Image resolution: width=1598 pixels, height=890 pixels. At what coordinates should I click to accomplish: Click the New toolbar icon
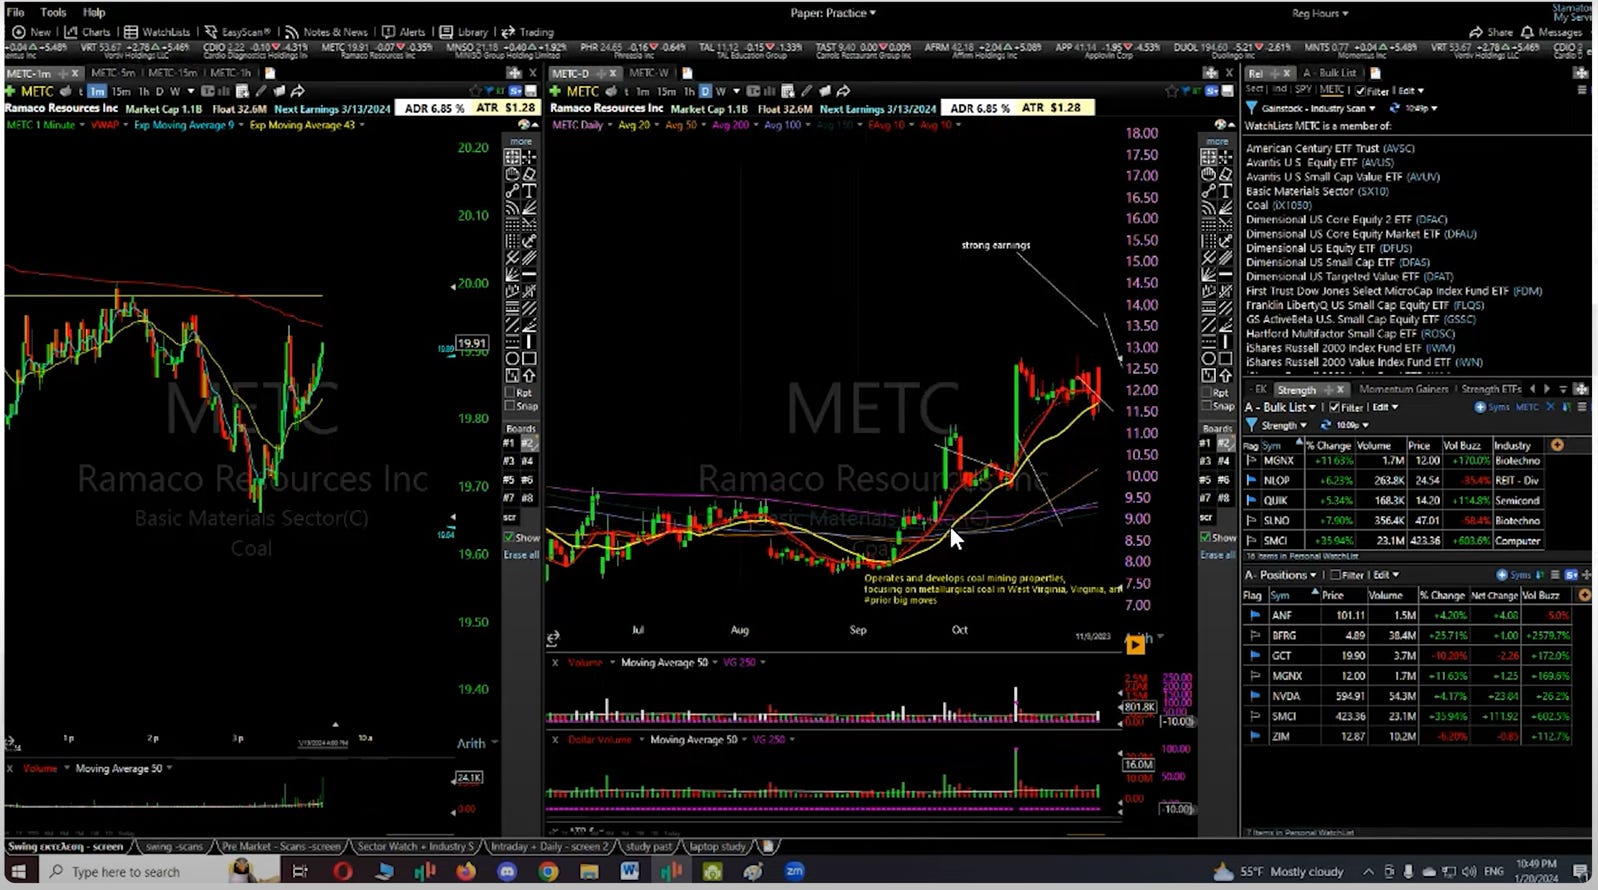(31, 32)
